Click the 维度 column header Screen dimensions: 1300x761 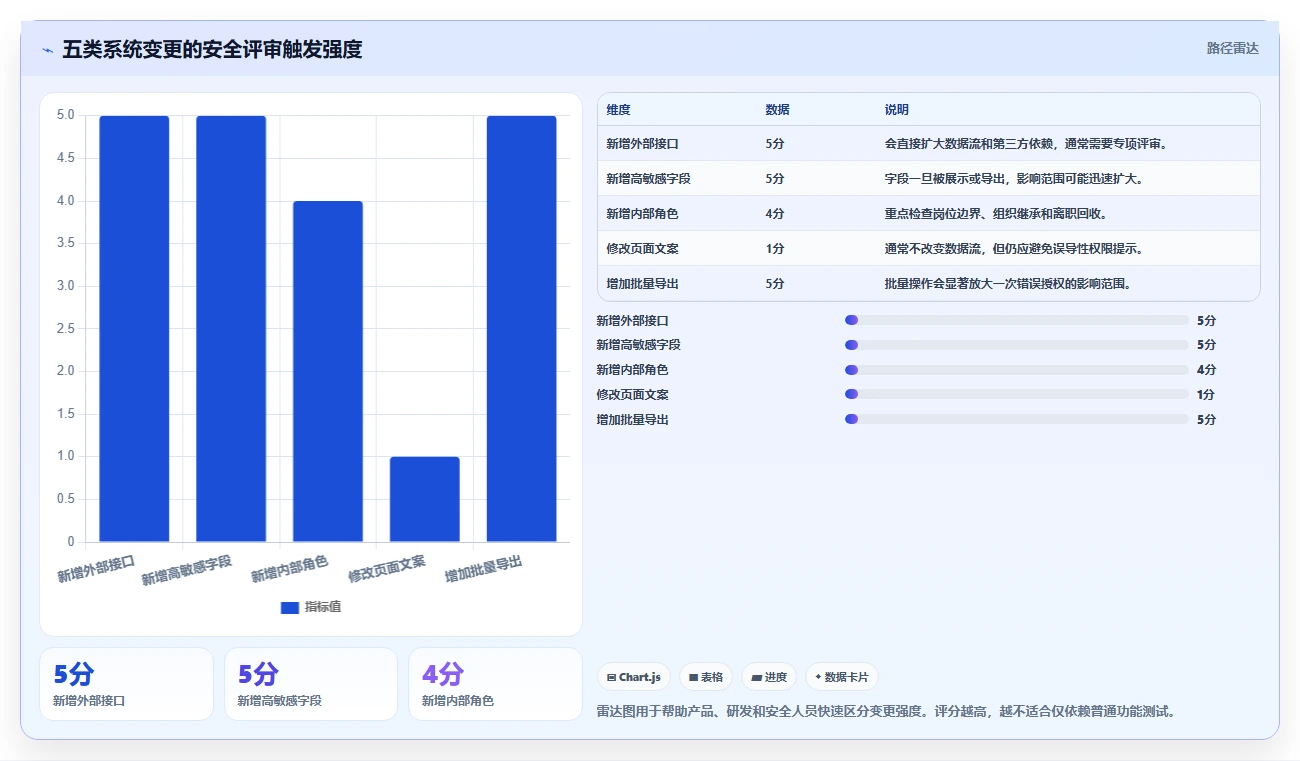[618, 110]
